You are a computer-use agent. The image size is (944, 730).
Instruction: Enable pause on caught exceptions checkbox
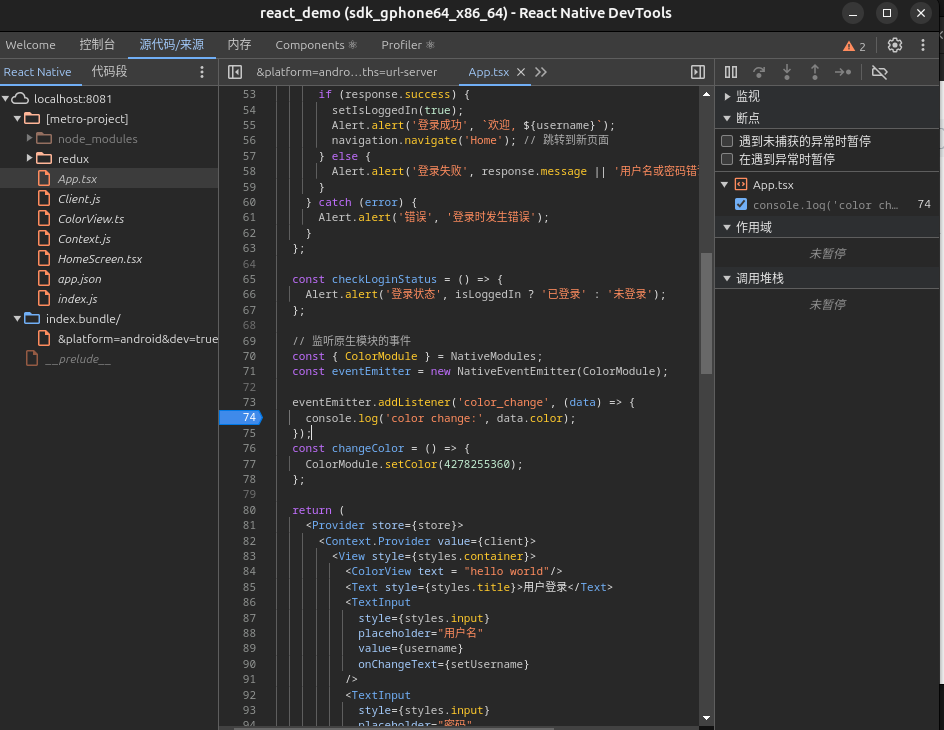727,159
